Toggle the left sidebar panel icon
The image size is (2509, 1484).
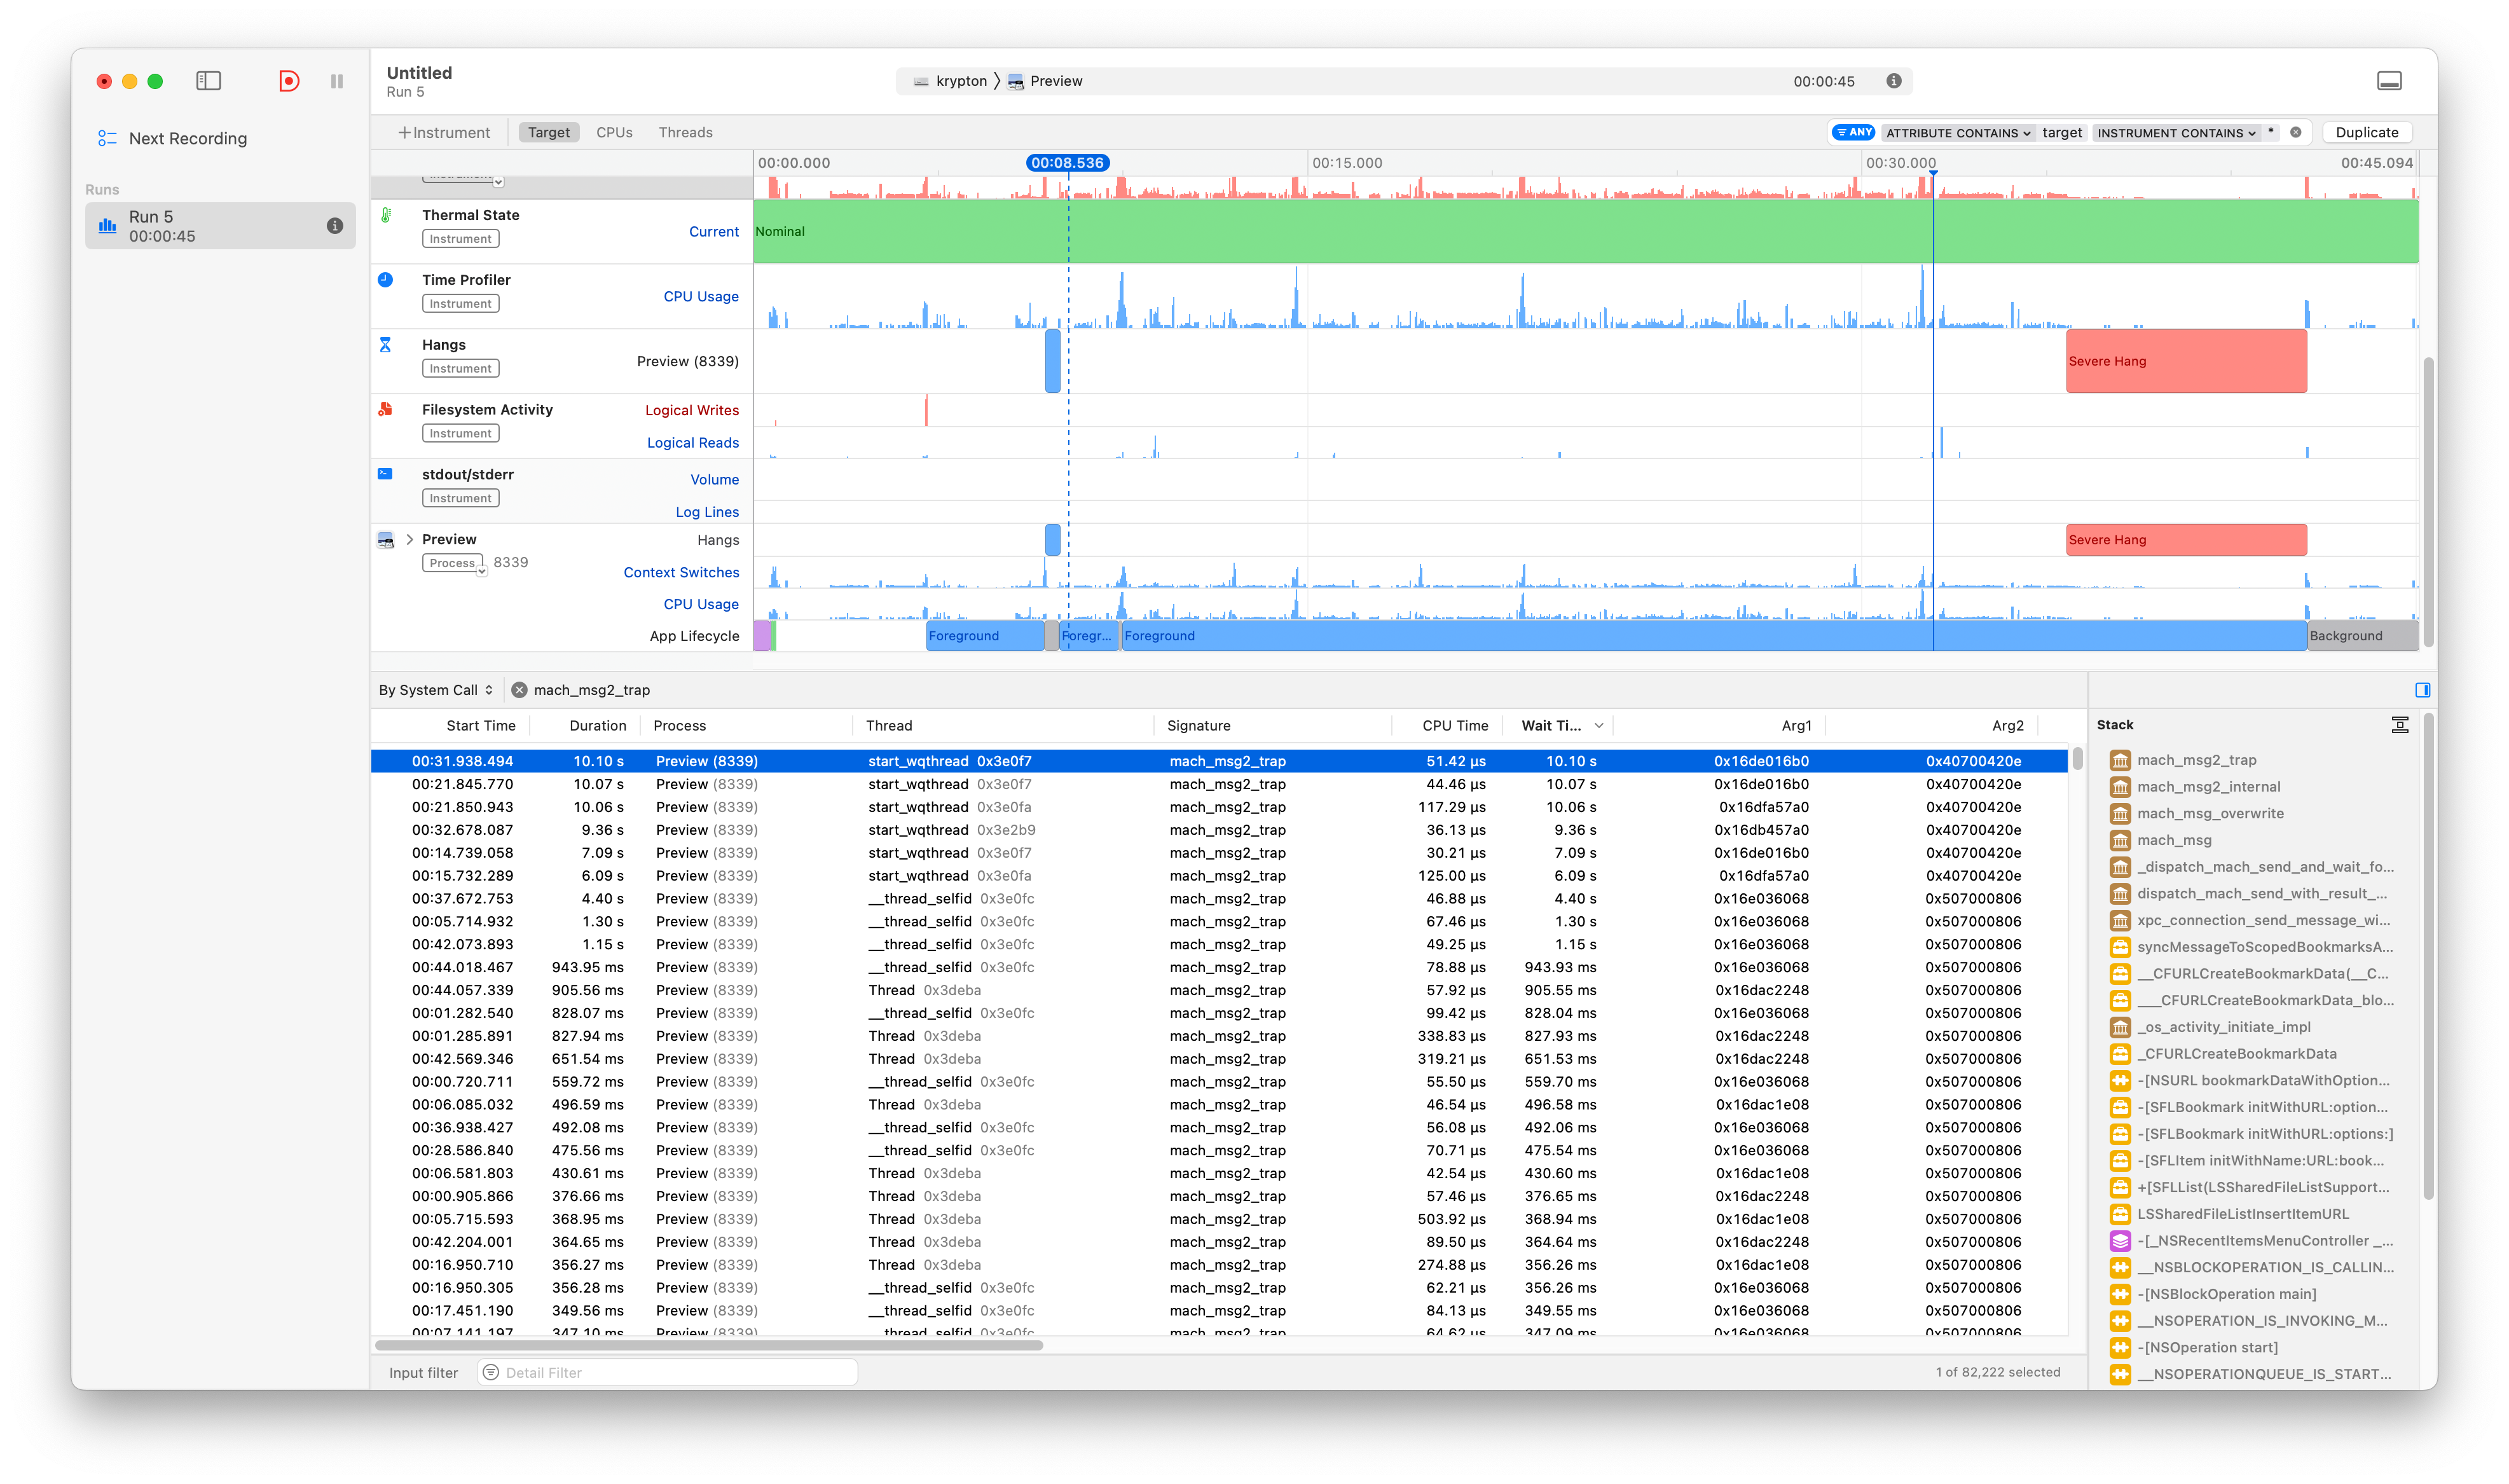coord(208,81)
